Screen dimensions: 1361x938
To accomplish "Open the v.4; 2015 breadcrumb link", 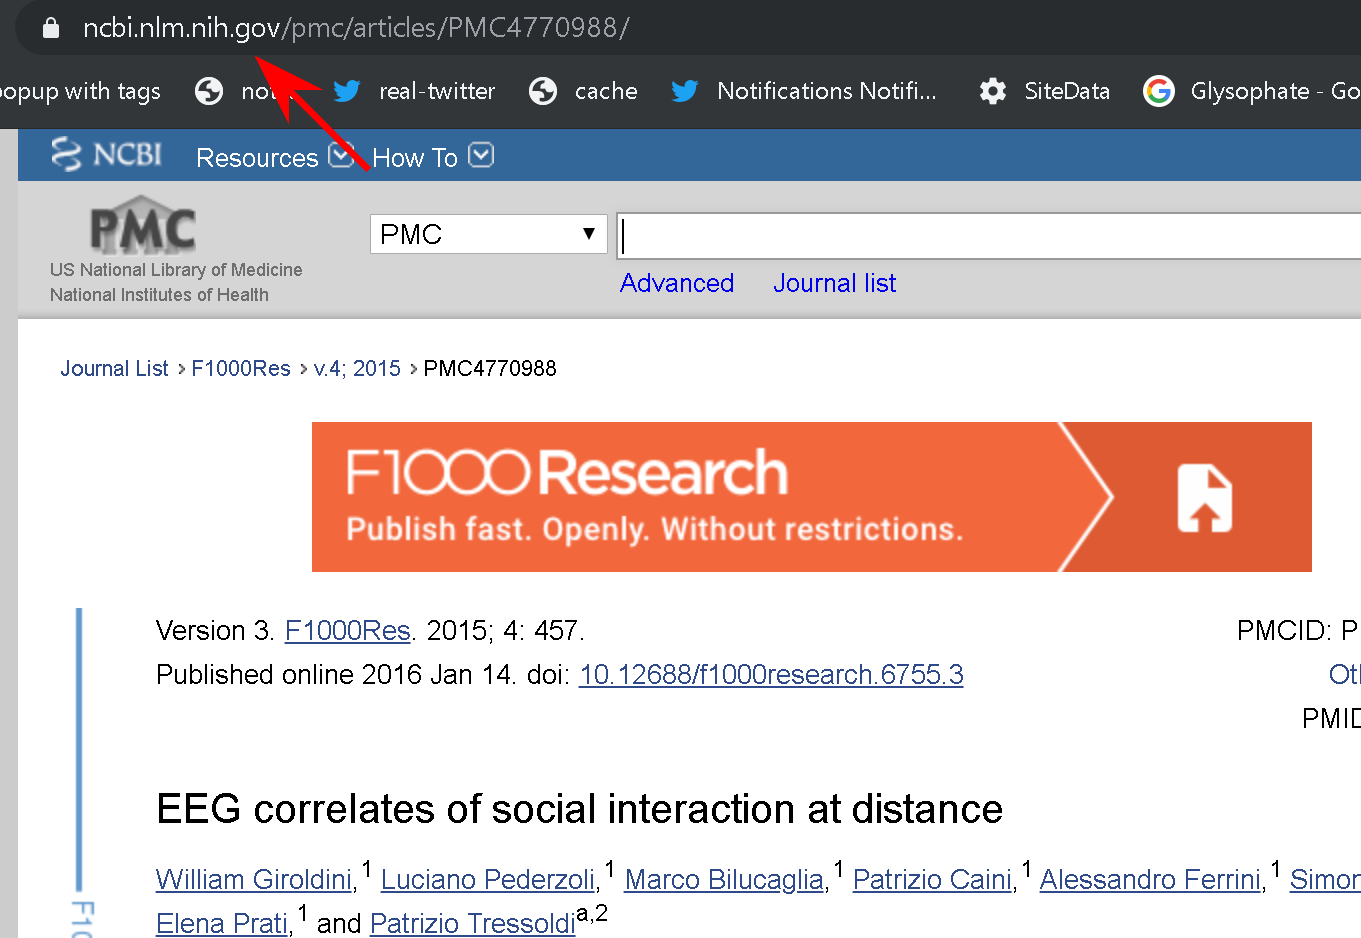I will [x=357, y=368].
